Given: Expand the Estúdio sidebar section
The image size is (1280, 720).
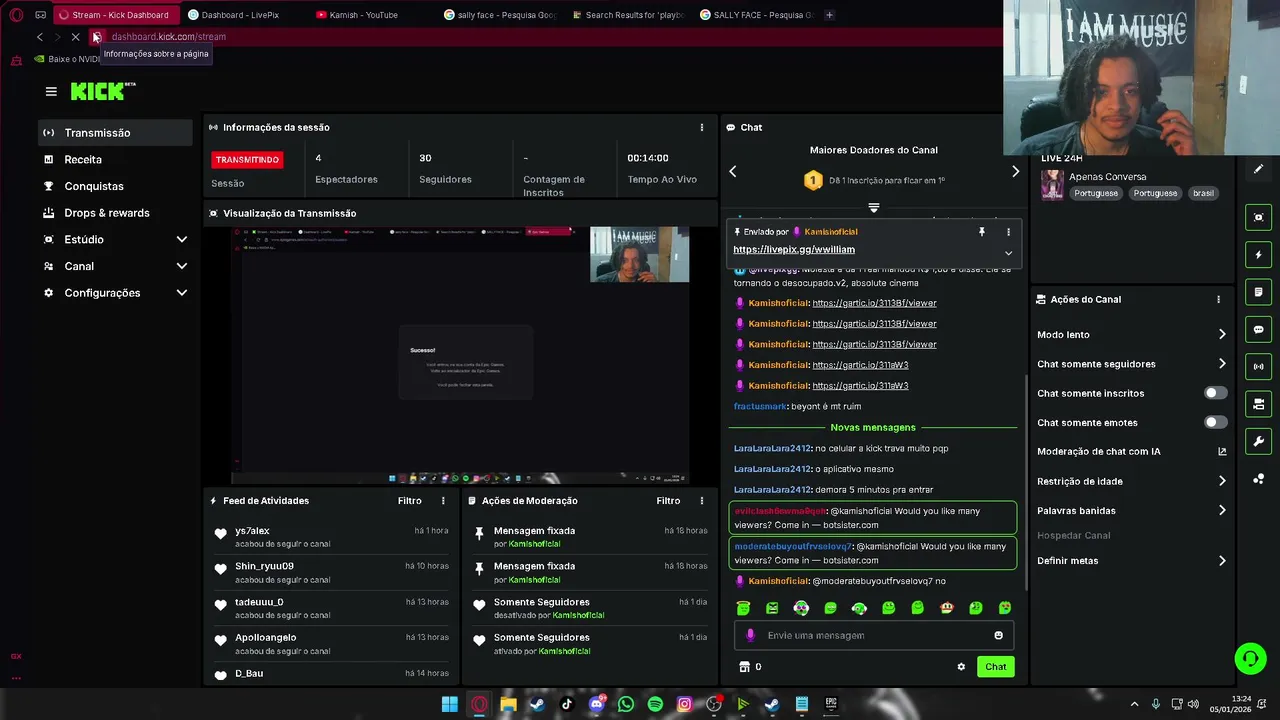Looking at the screenshot, I should pyautogui.click(x=182, y=240).
